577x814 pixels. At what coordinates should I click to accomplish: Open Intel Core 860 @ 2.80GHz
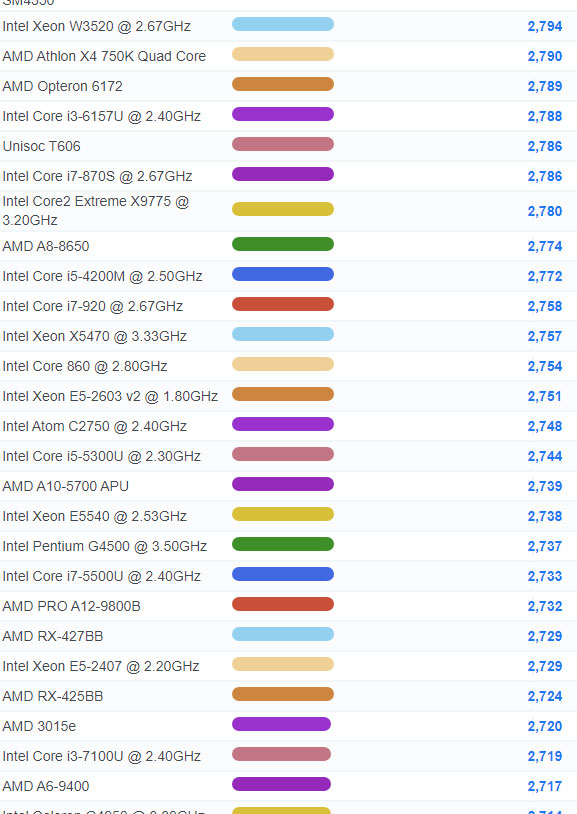pyautogui.click(x=85, y=367)
